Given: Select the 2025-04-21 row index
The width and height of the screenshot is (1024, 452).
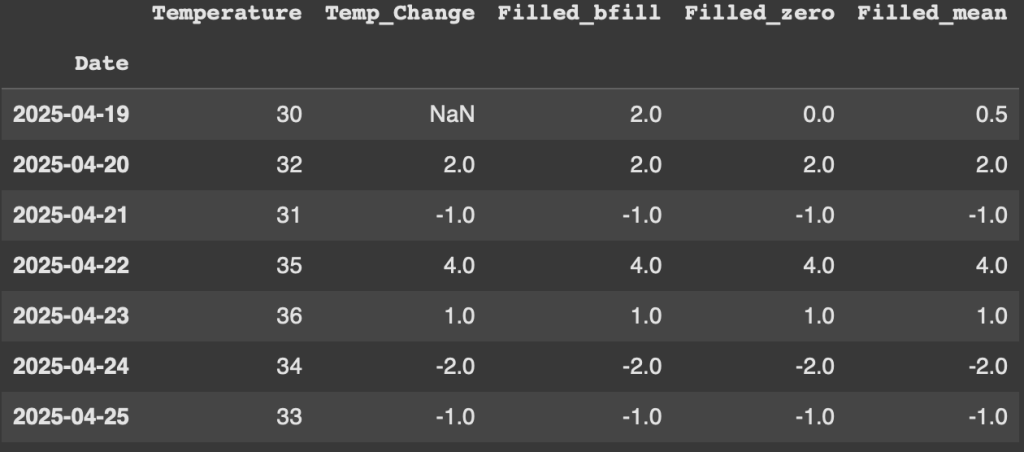Looking at the screenshot, I should (x=71, y=215).
